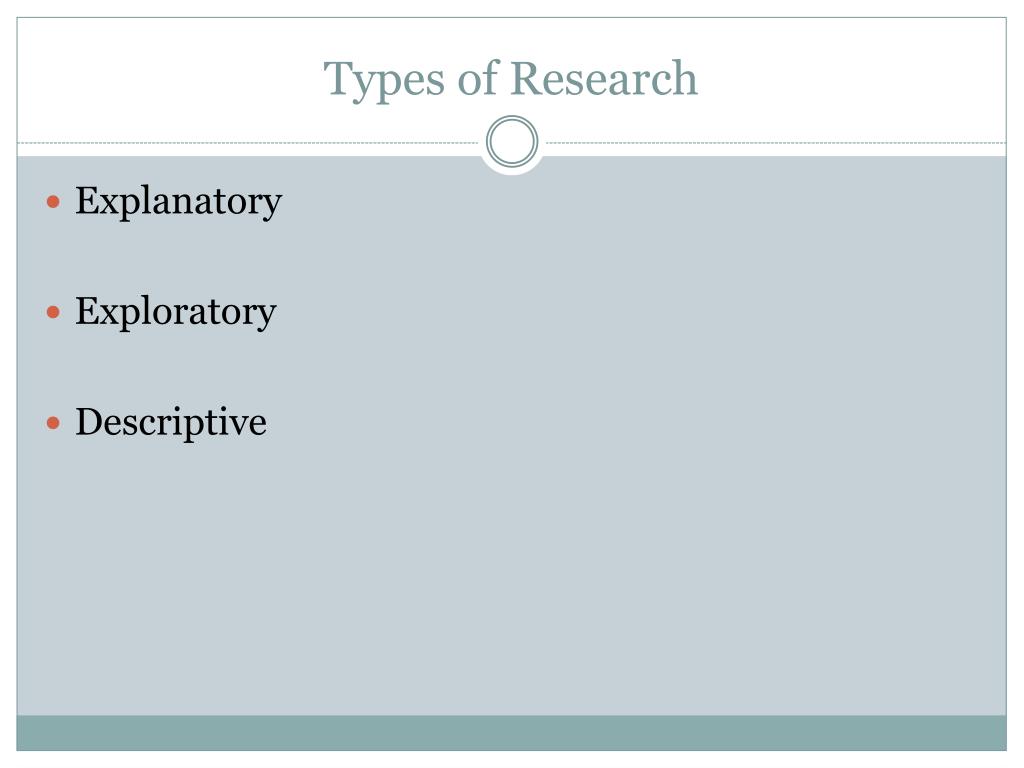Click the word "Explanatory" in the list
This screenshot has height=768, width=1024.
tap(178, 202)
